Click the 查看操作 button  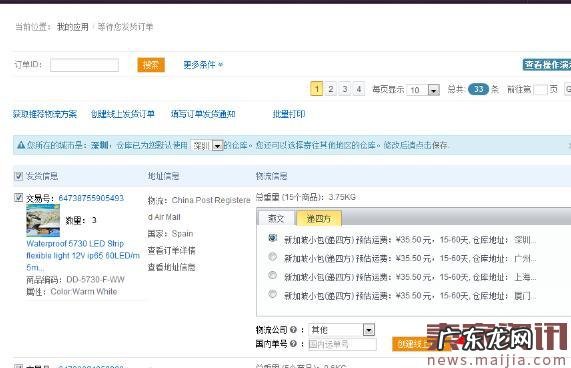(x=547, y=65)
